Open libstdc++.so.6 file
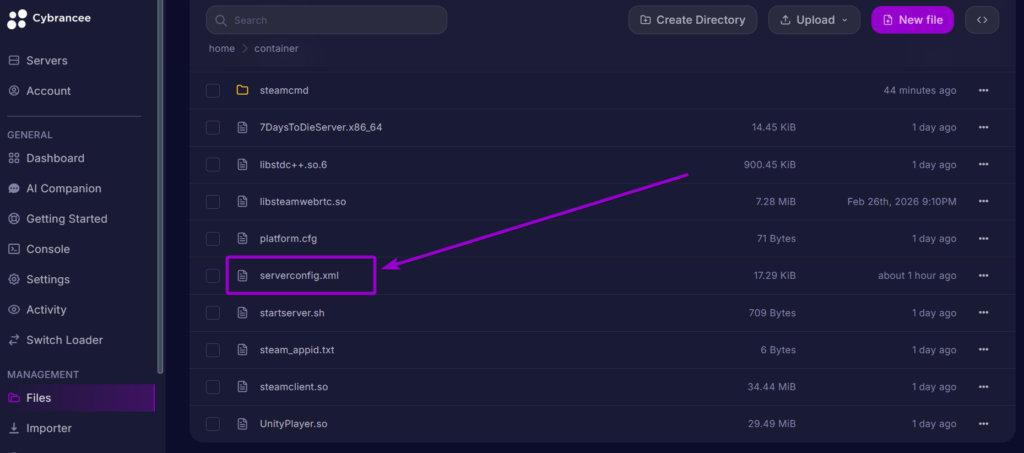 click(293, 164)
